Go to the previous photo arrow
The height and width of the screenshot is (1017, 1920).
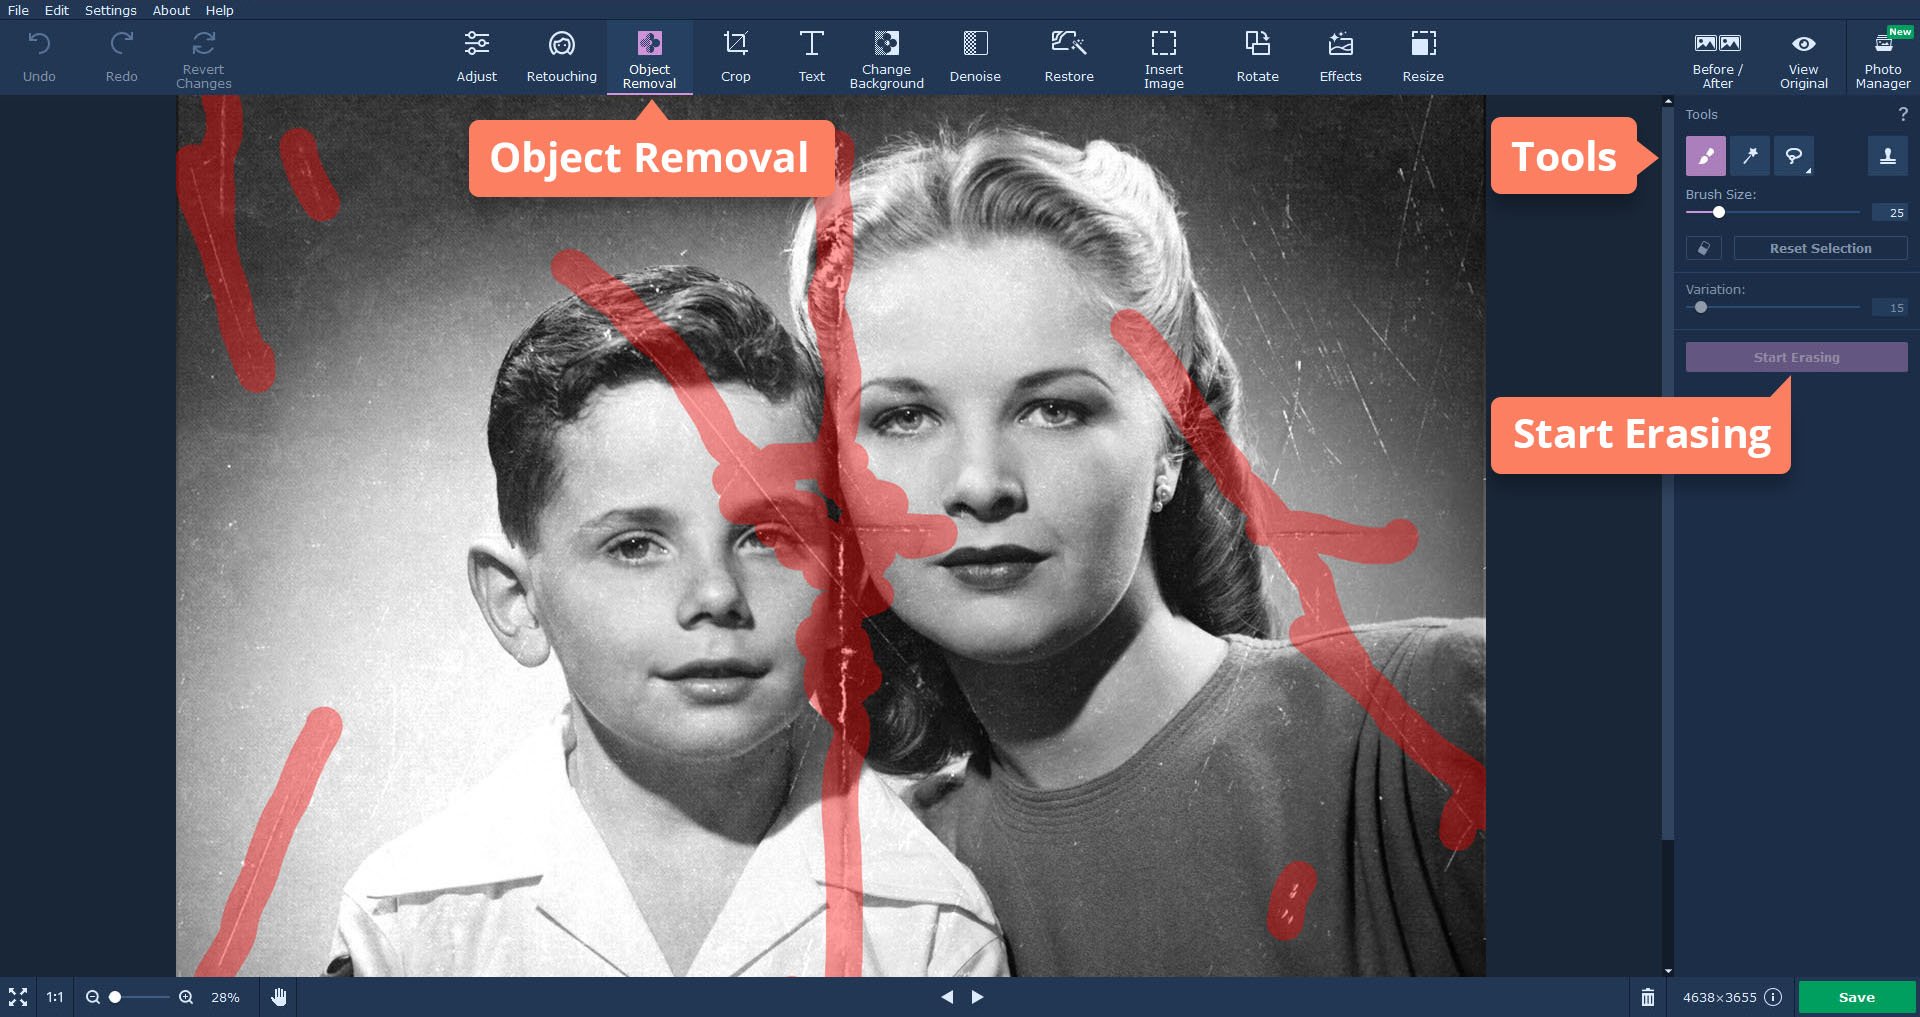pos(947,997)
